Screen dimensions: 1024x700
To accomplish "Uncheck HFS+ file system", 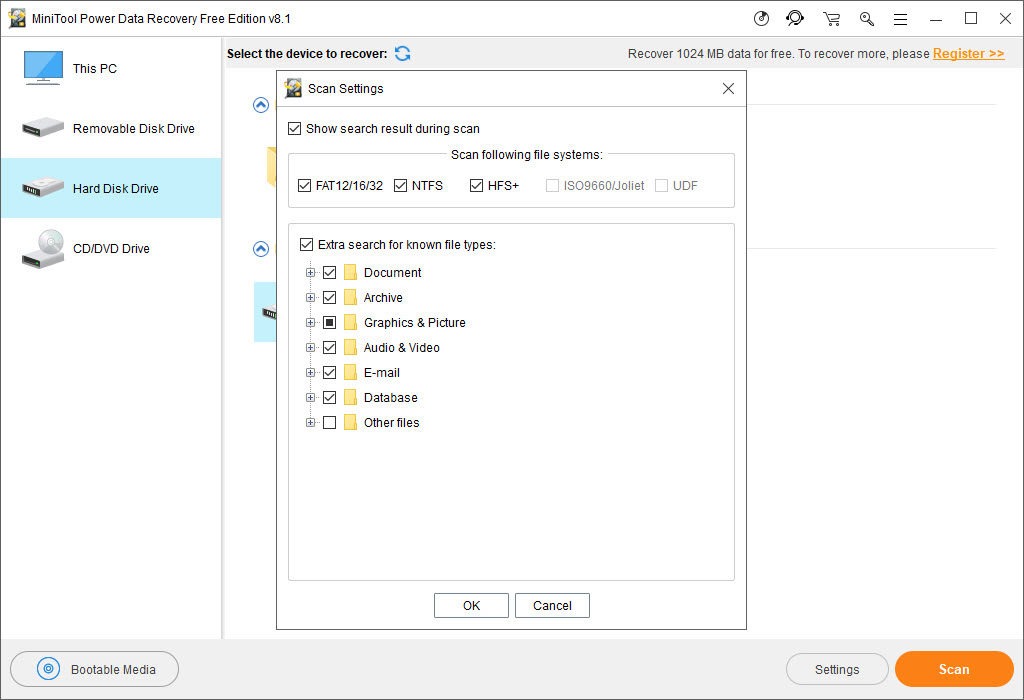I will coord(476,185).
